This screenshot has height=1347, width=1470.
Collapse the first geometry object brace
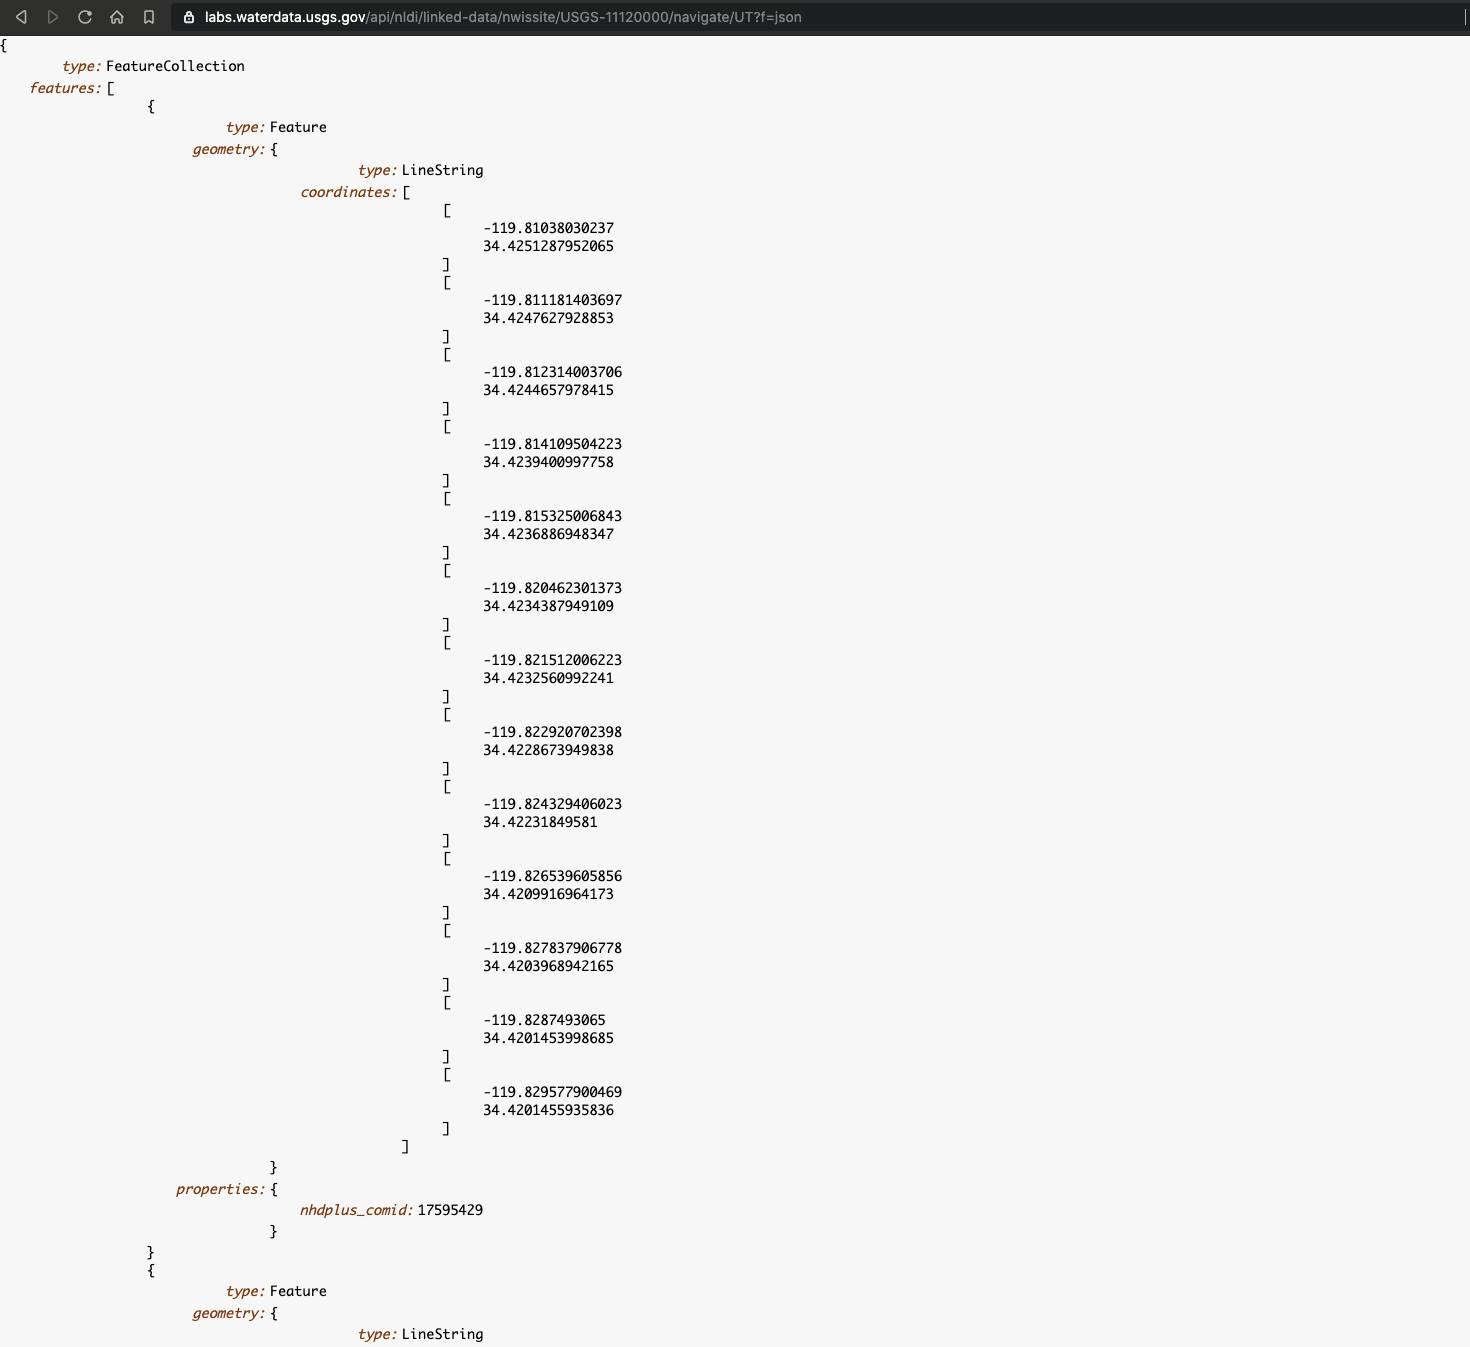274,149
